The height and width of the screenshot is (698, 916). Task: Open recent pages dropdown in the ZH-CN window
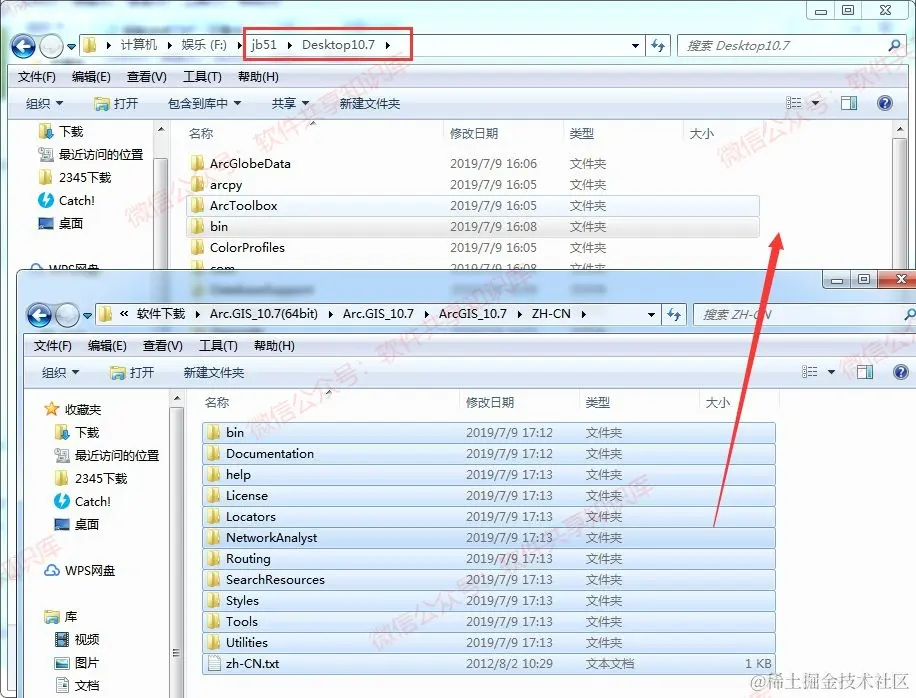[x=88, y=316]
